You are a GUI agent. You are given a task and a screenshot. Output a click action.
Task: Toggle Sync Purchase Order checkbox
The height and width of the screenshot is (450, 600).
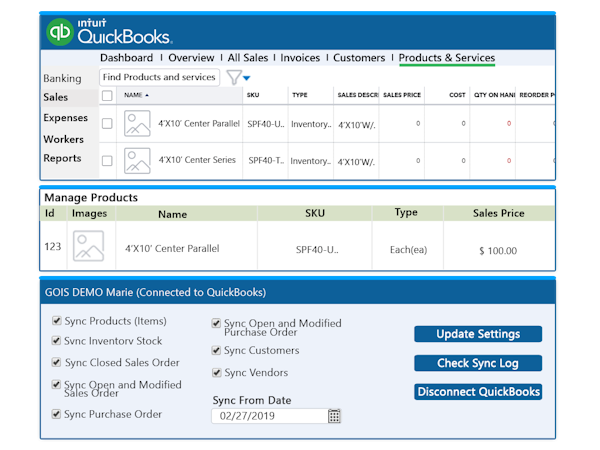click(x=56, y=414)
